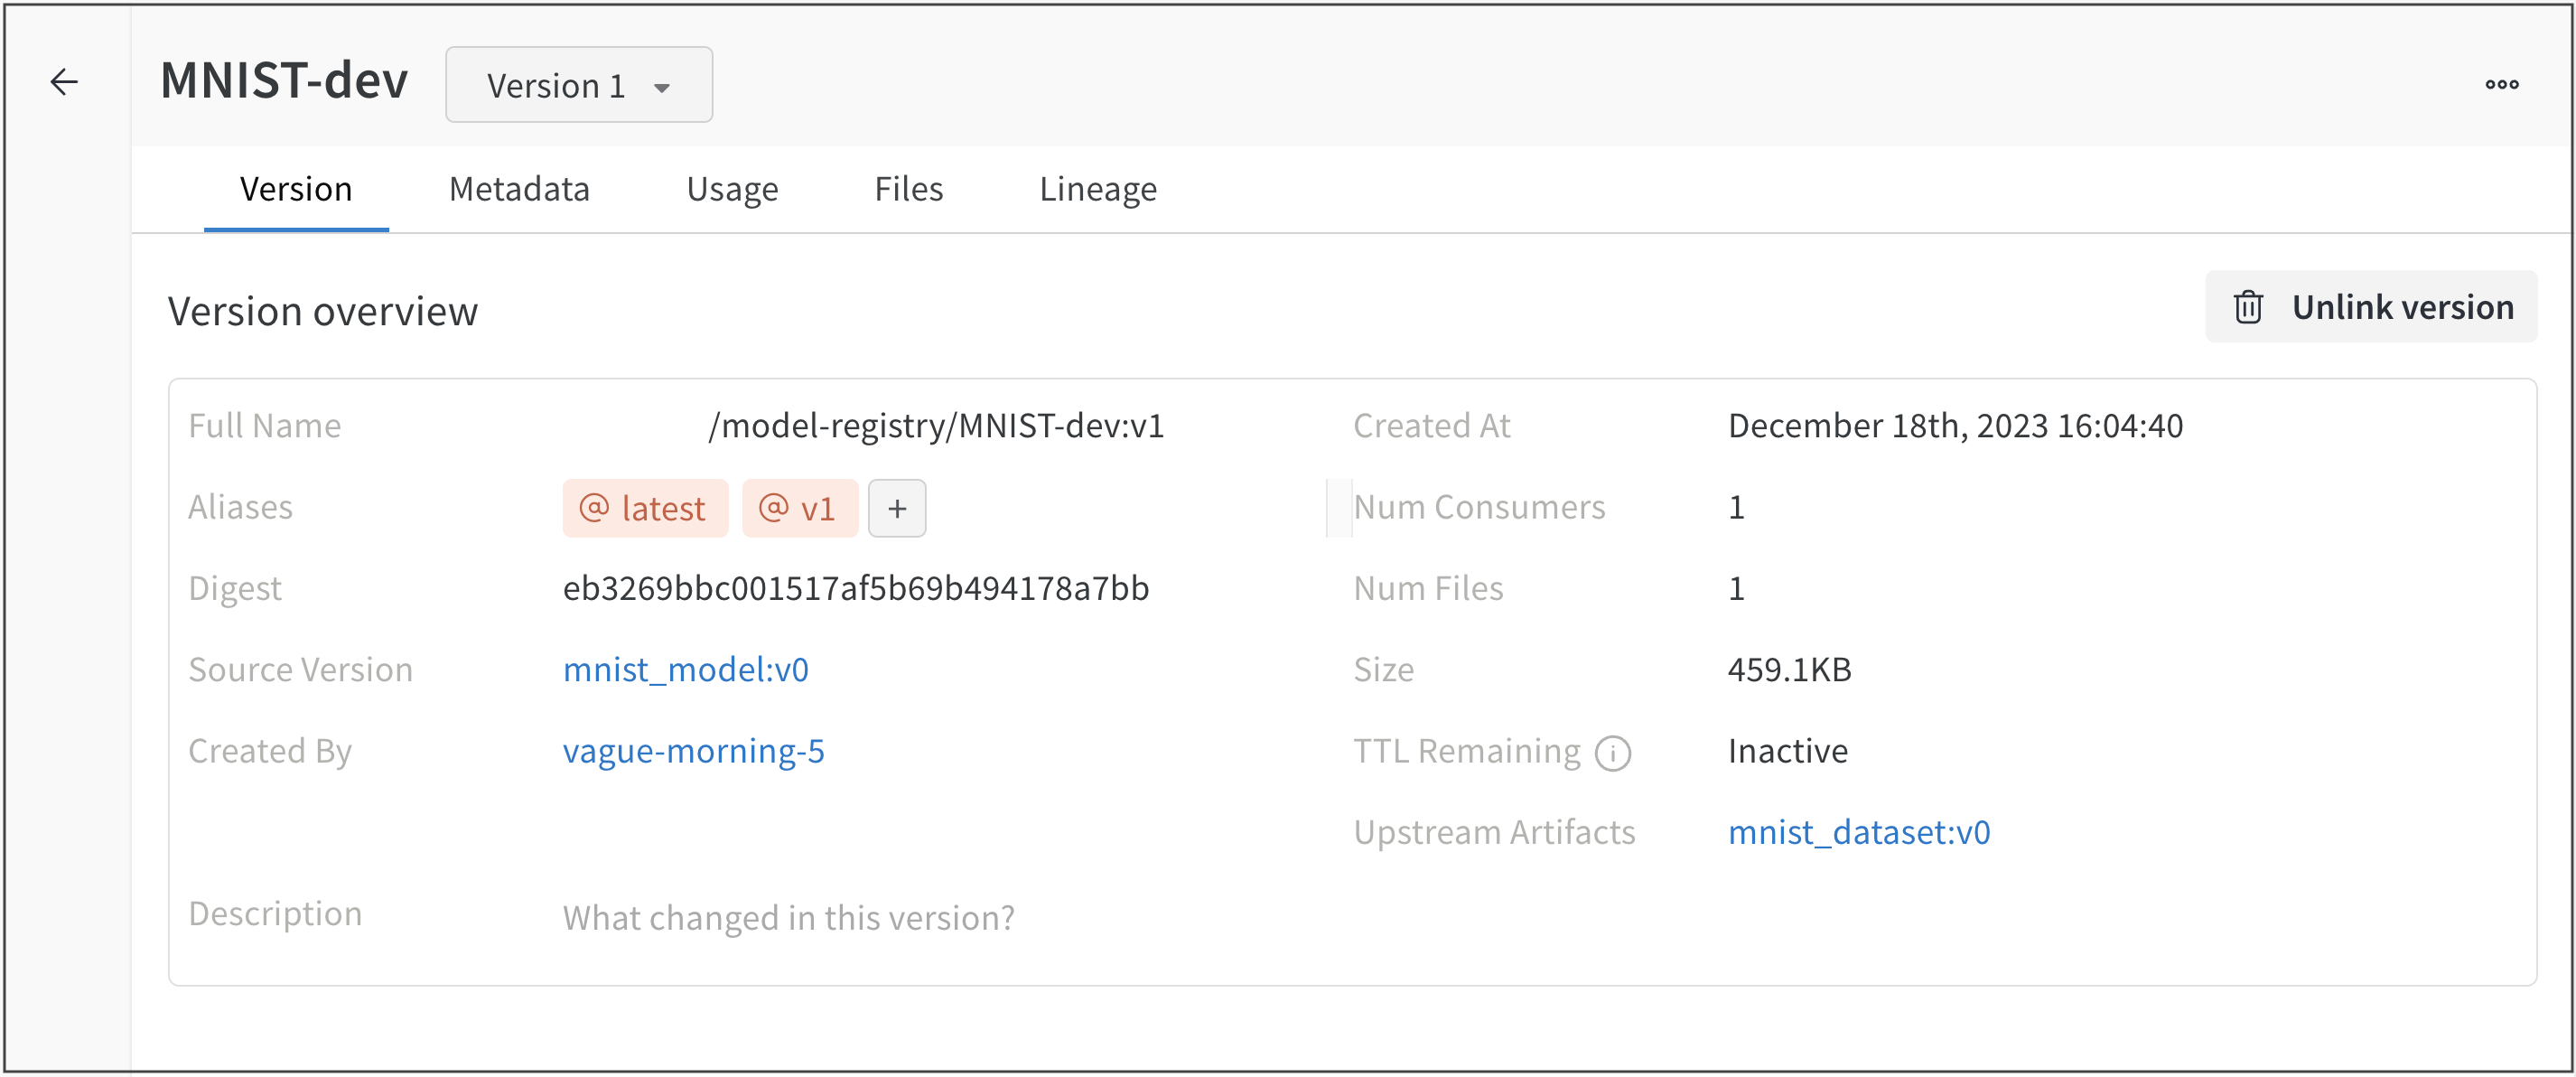Open the Files tab
2576x1077 pixels.
click(908, 188)
